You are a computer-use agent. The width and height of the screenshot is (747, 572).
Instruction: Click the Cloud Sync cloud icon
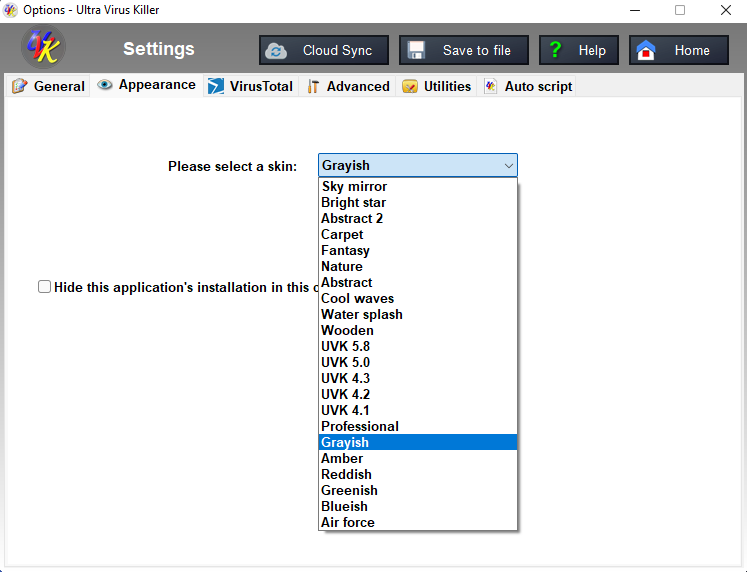(x=276, y=50)
